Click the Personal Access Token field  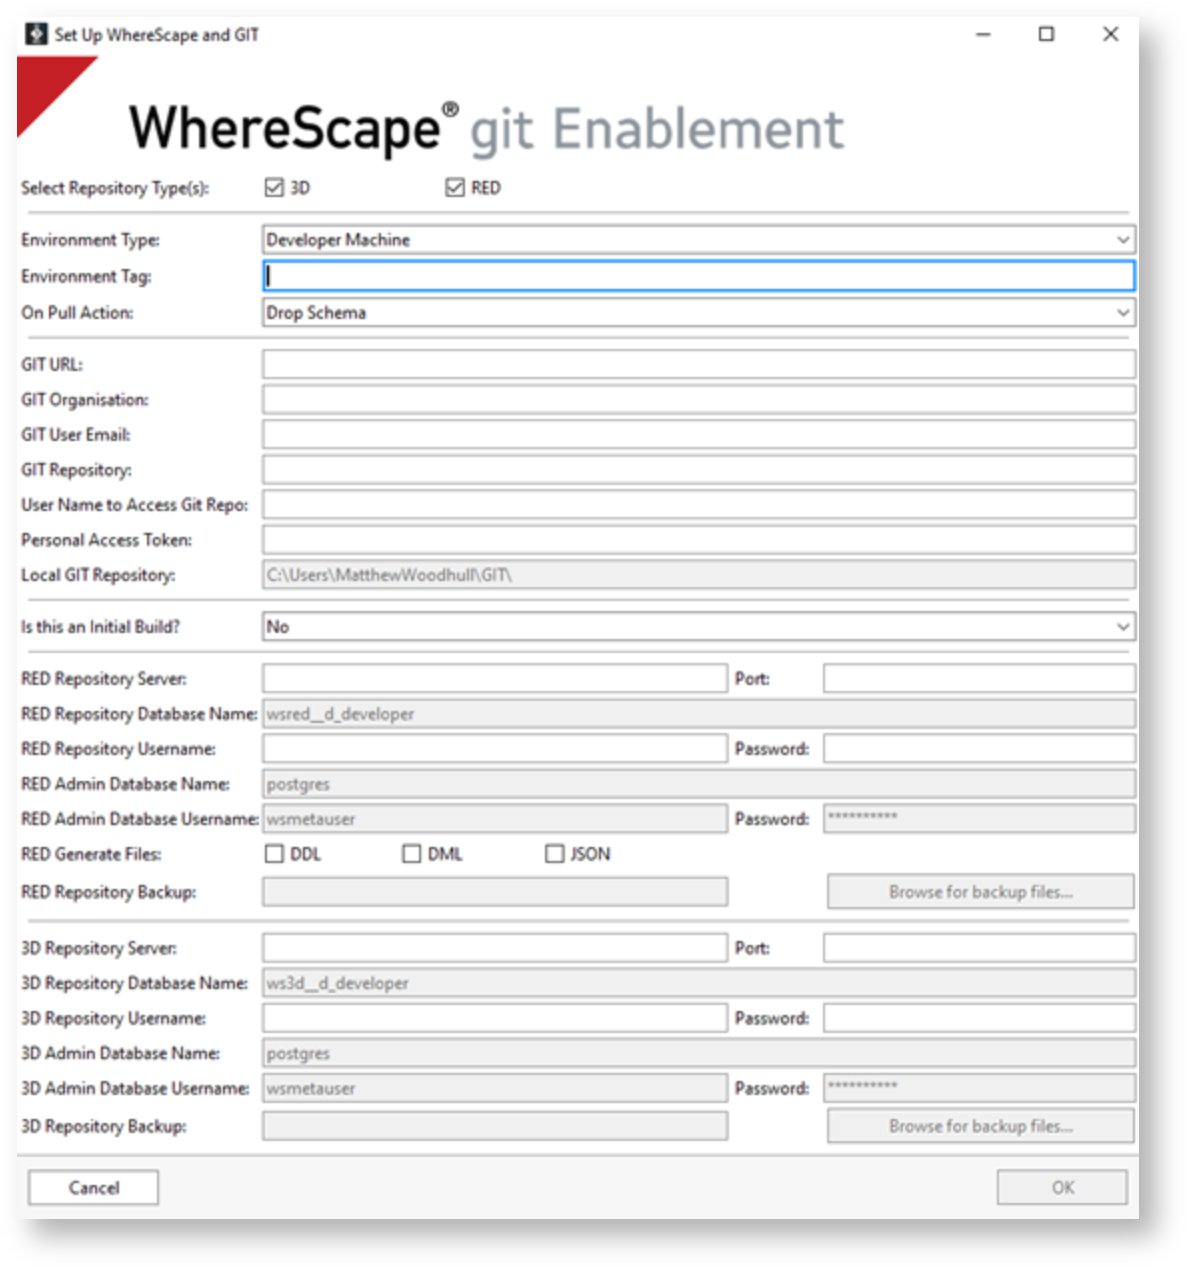[x=699, y=540]
